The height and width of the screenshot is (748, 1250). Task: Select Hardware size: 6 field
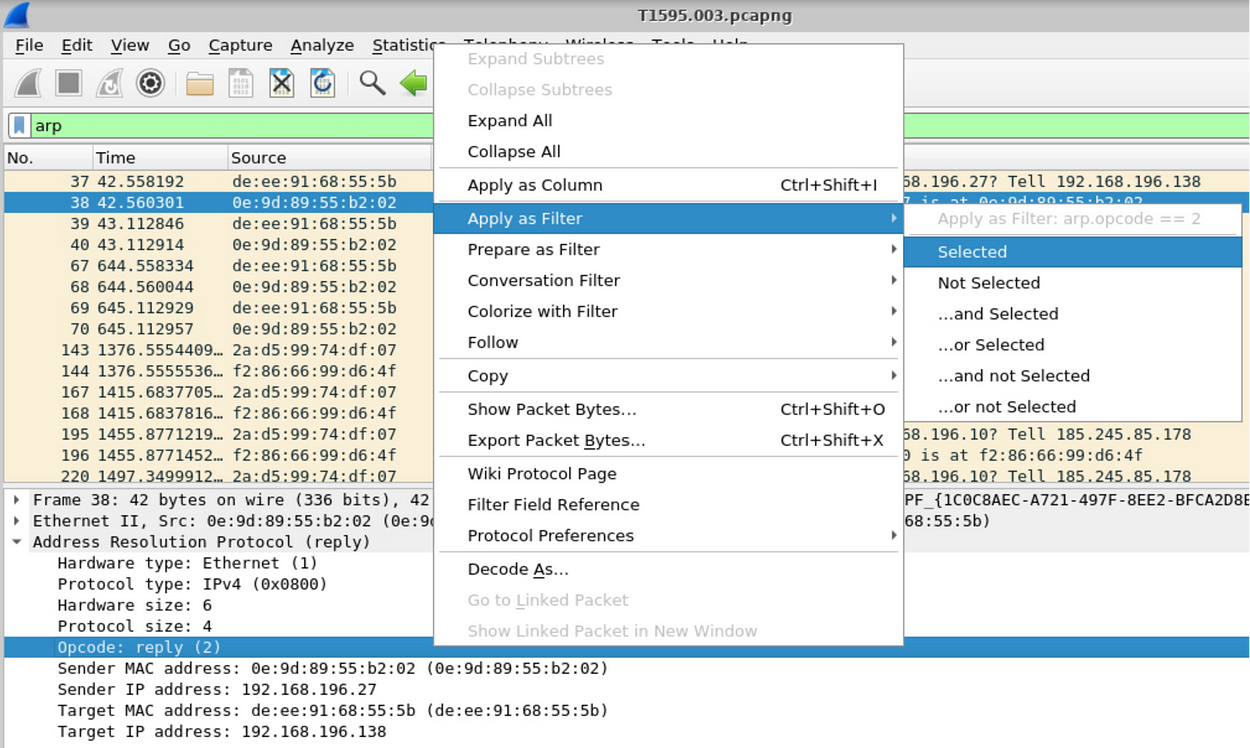[x=134, y=605]
